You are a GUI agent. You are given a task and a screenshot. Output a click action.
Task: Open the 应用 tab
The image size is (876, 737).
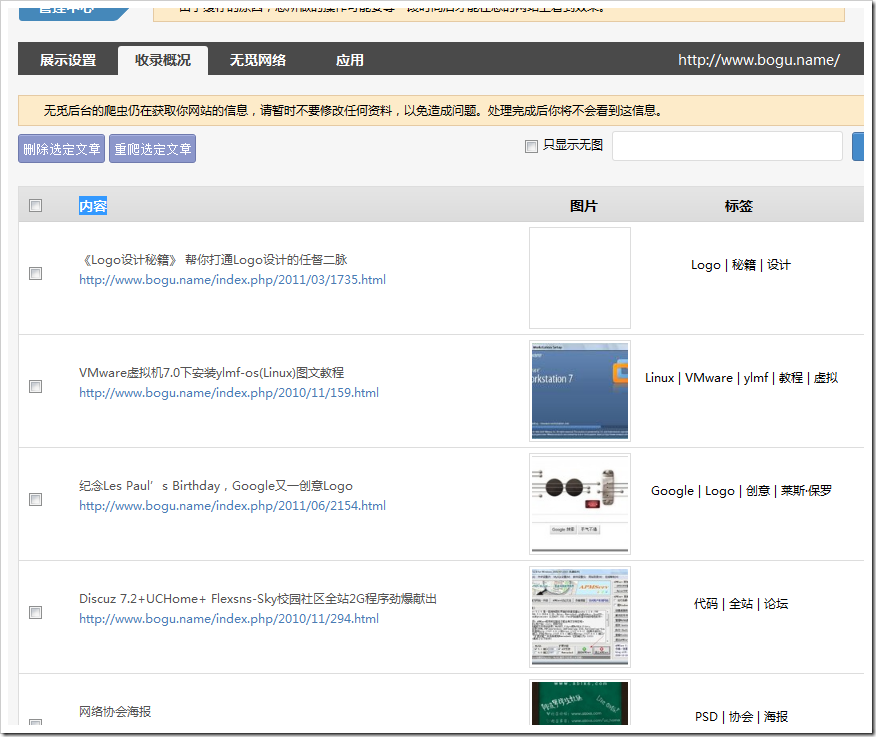pyautogui.click(x=350, y=60)
